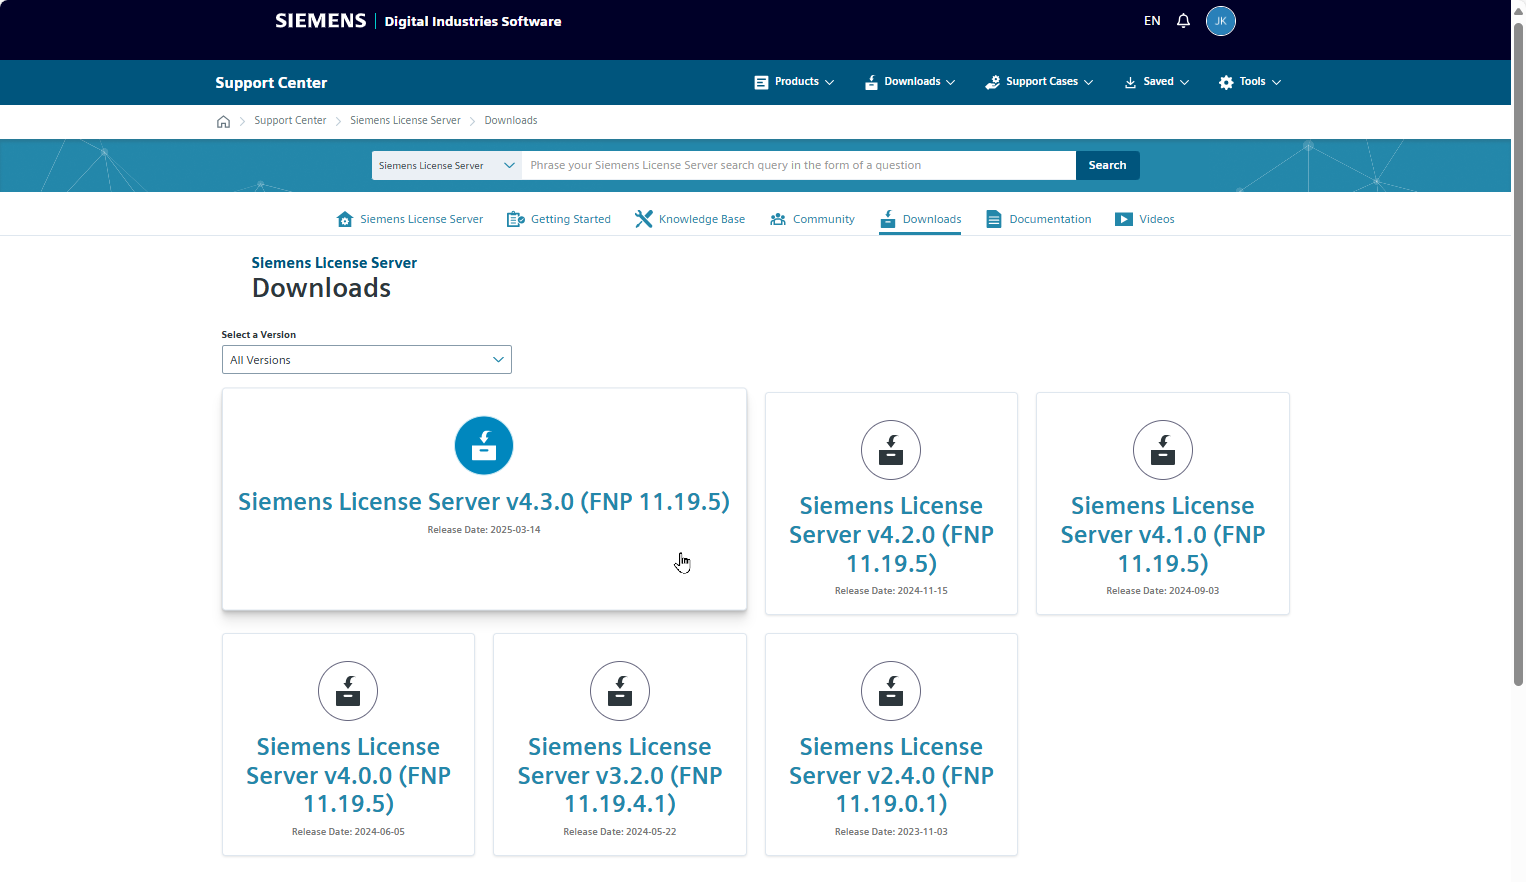Image resolution: width=1526 pixels, height=882 pixels.
Task: Click the Siemens License Server house icon
Action: pyautogui.click(x=345, y=219)
